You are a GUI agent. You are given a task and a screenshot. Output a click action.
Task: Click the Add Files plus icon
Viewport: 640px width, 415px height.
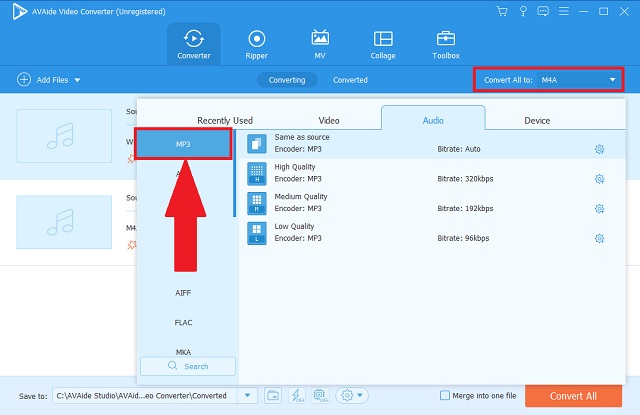click(x=24, y=80)
